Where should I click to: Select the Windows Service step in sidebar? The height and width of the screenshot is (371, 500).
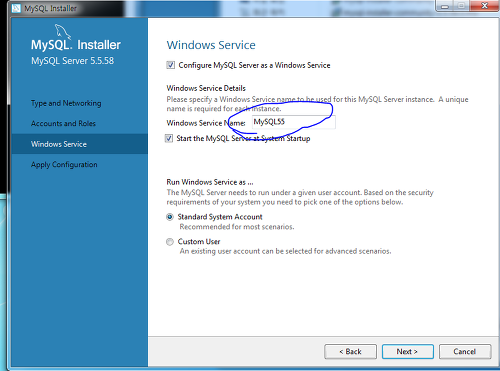79,144
